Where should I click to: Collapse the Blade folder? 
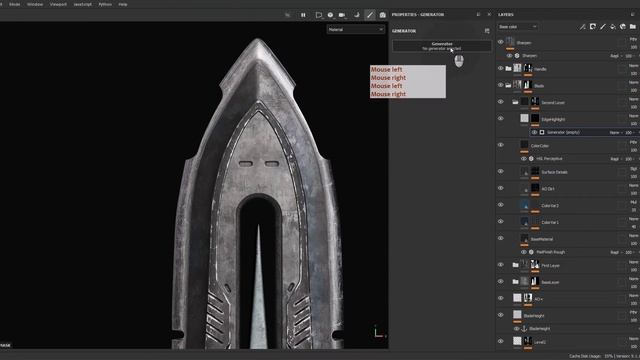(x=508, y=85)
